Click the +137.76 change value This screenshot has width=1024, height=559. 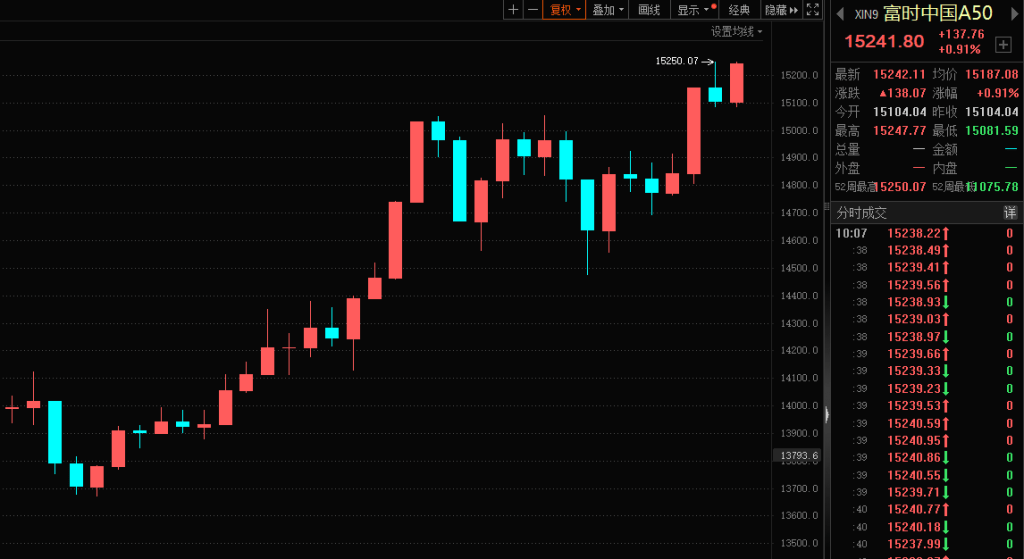961,34
